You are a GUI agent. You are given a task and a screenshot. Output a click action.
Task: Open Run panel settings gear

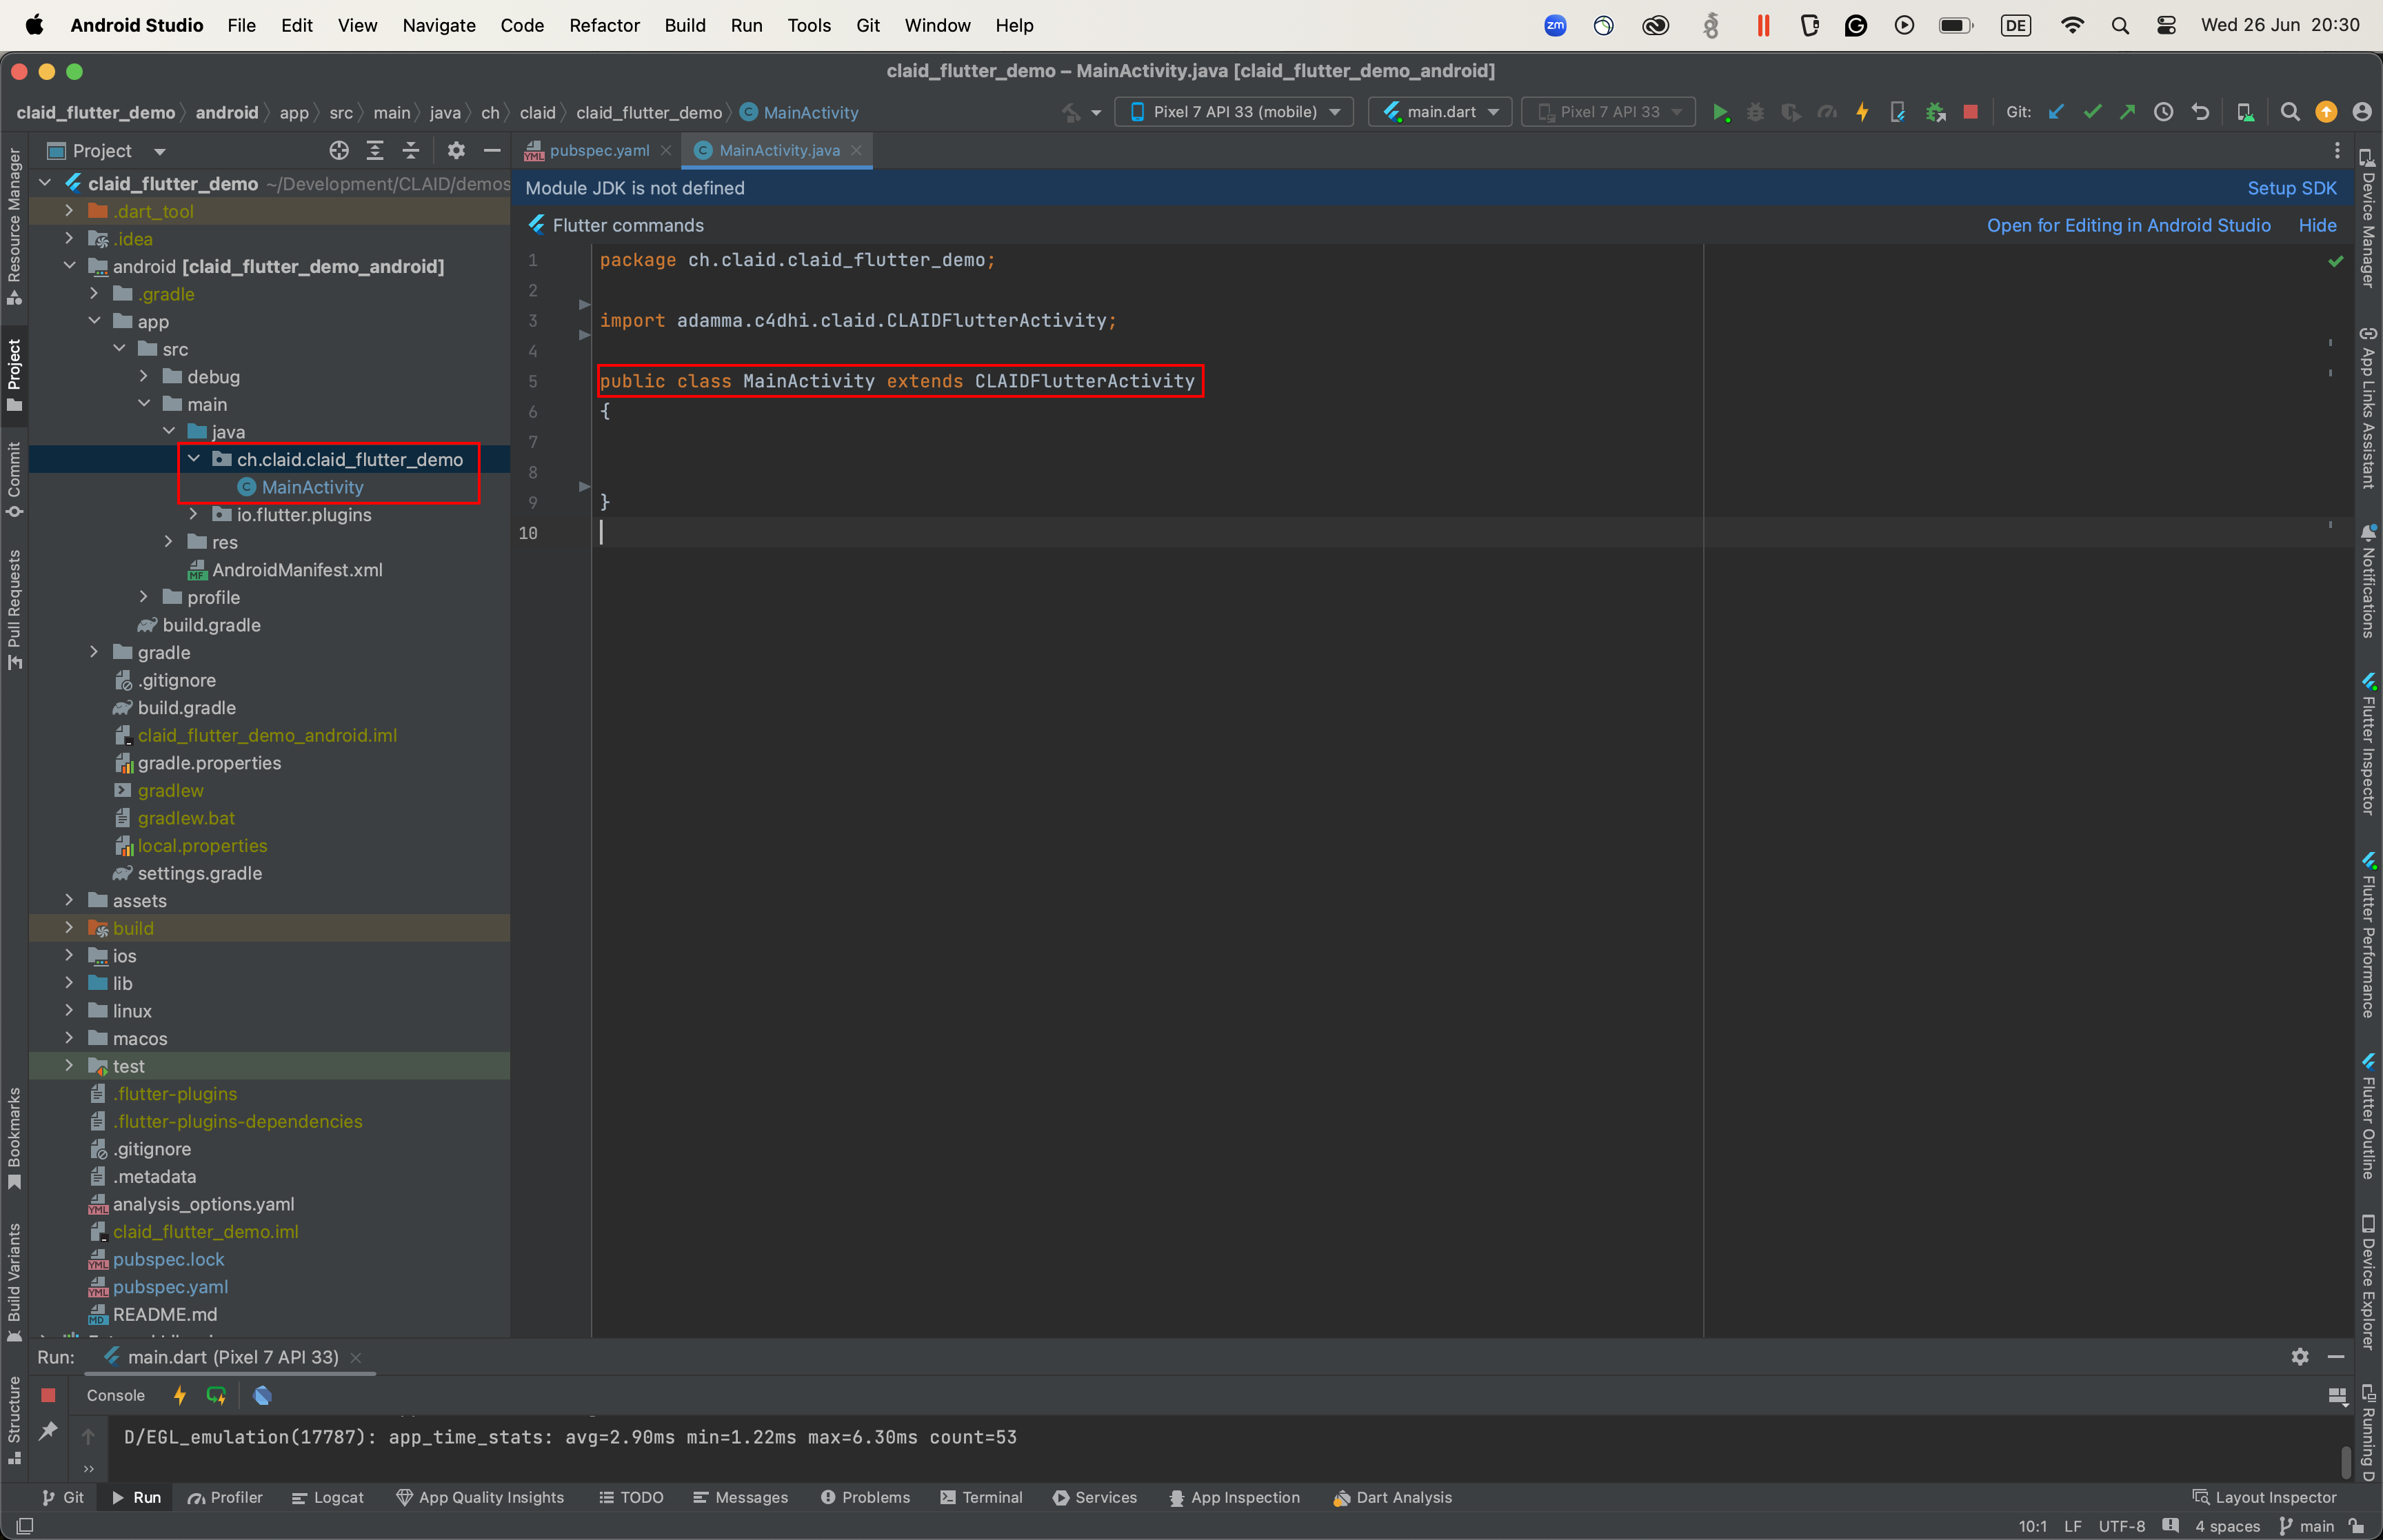[2300, 1357]
